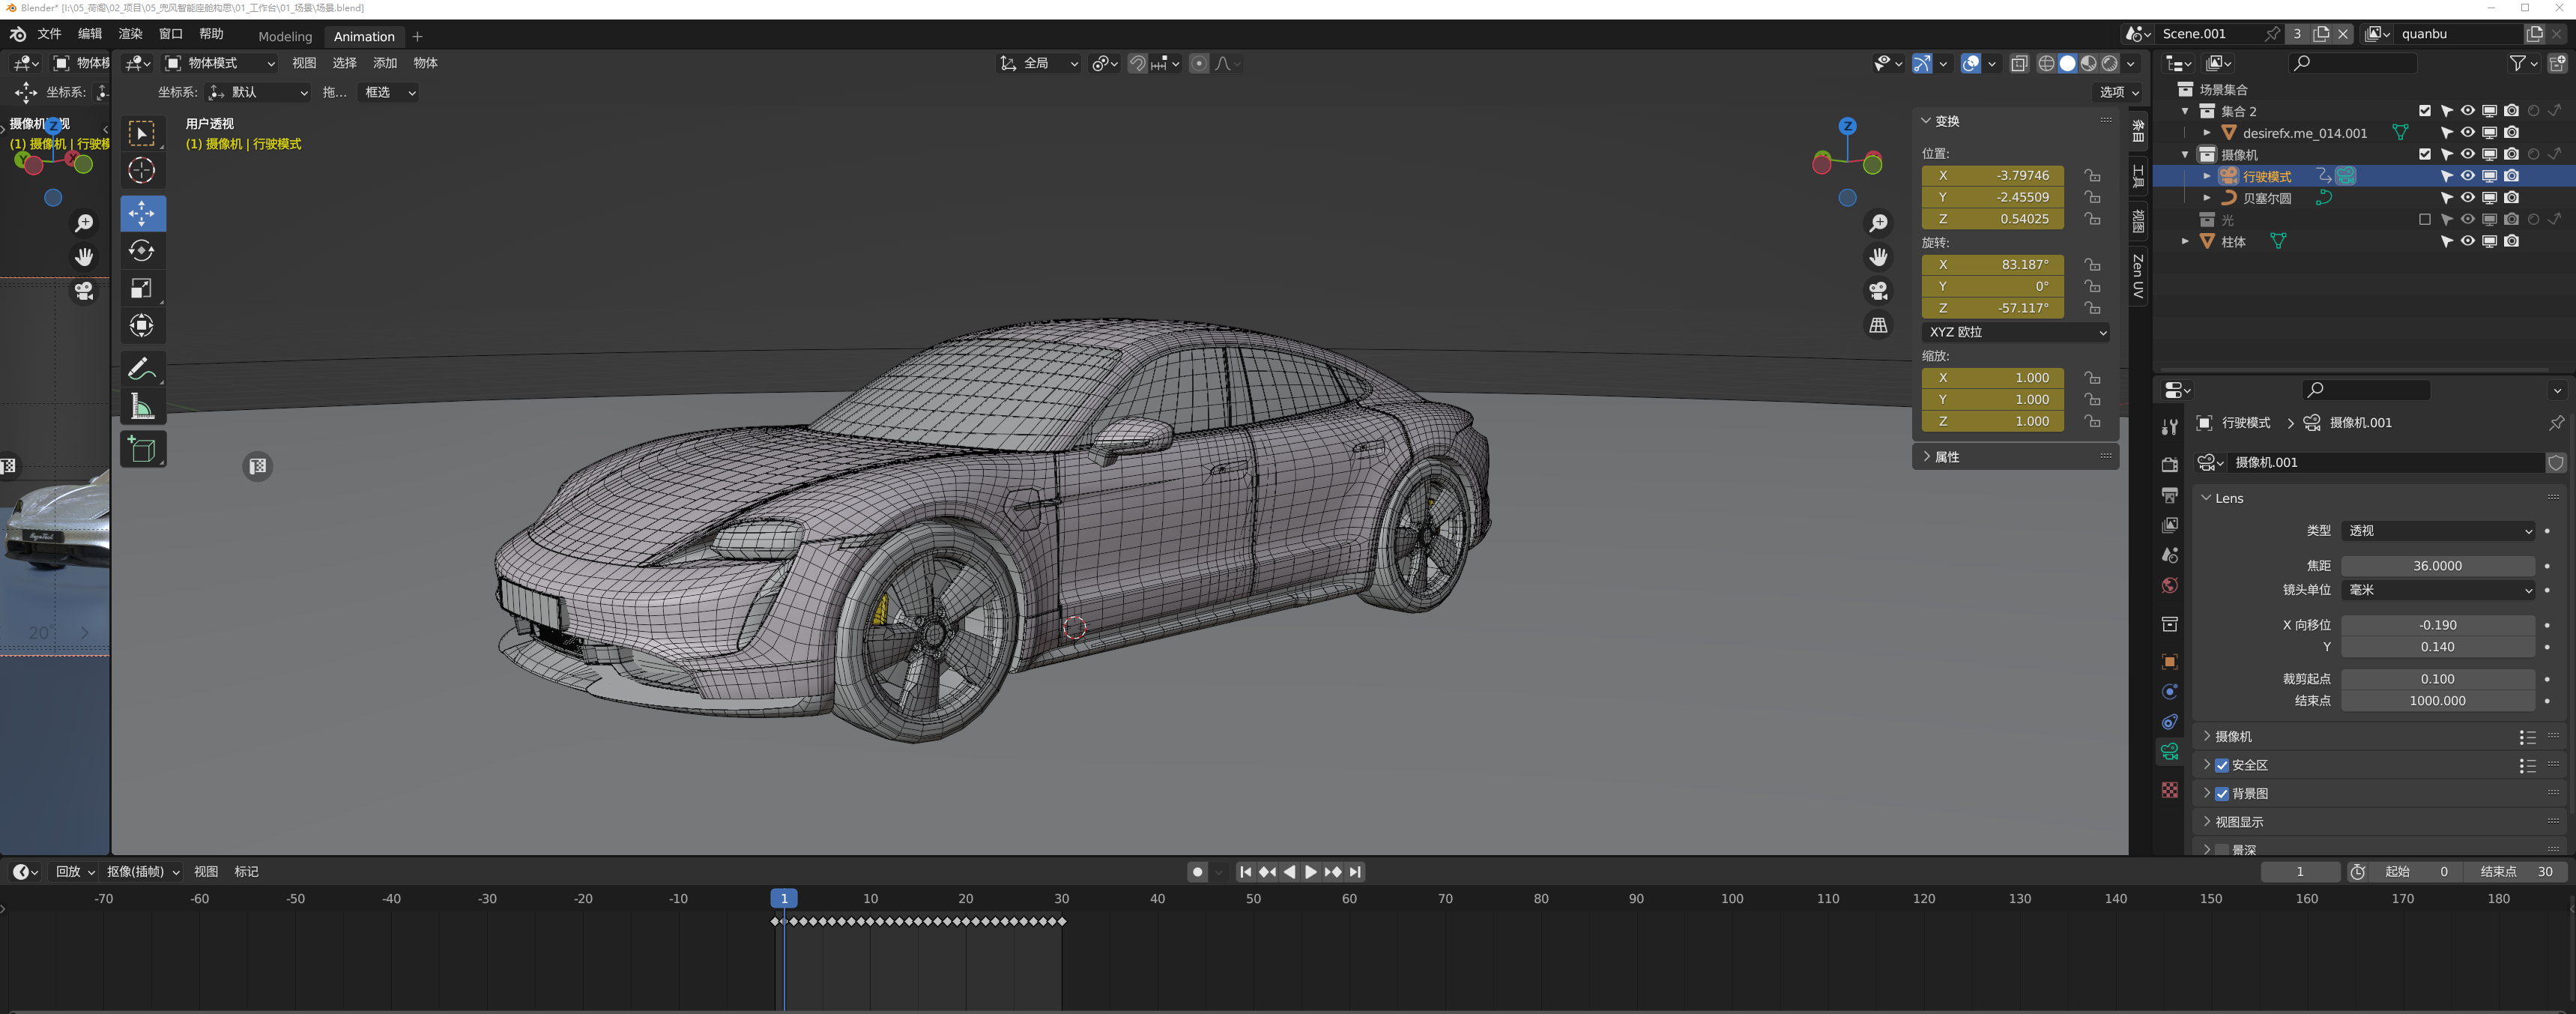The width and height of the screenshot is (2576, 1014).
Task: Uncheck the 安全区 checkbox
Action: pyautogui.click(x=2222, y=765)
